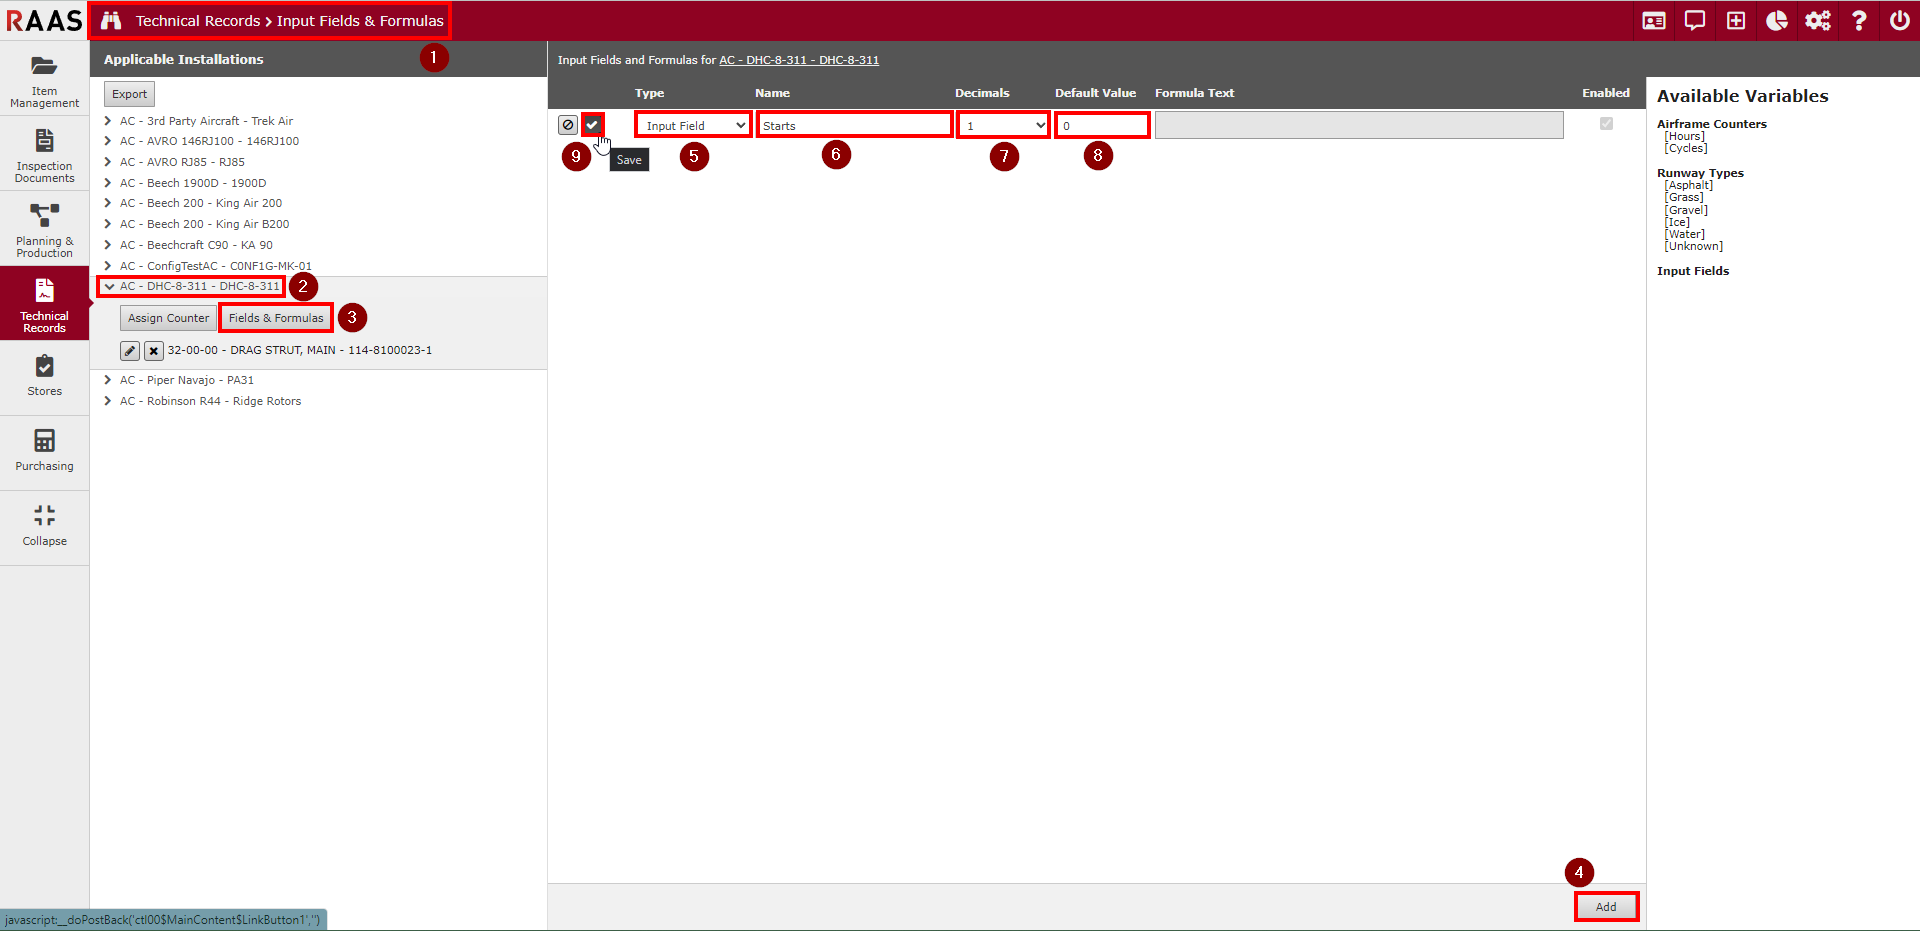
Task: Click the Fields & Formulas button
Action: coord(276,318)
